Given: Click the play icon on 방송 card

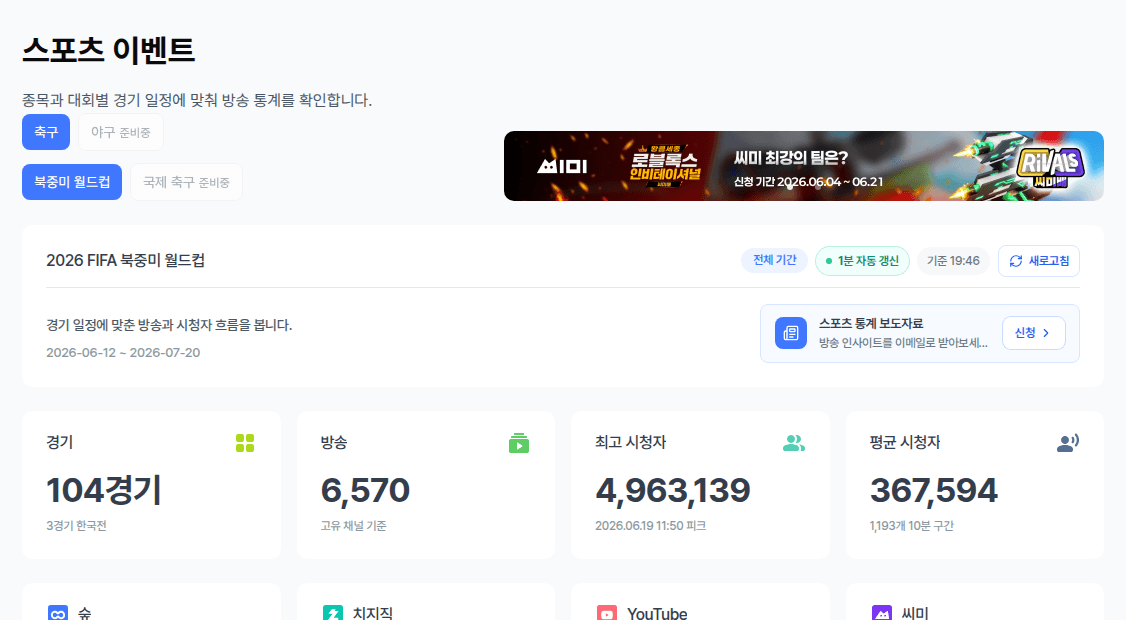Looking at the screenshot, I should [519, 443].
